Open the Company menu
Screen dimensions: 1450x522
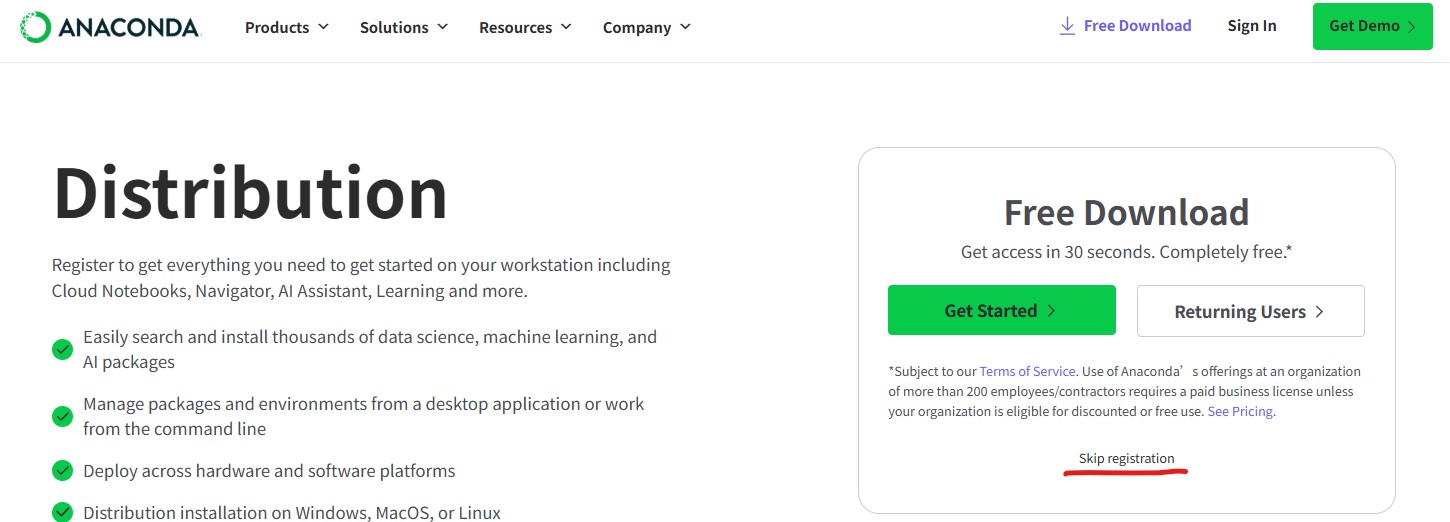pos(647,27)
